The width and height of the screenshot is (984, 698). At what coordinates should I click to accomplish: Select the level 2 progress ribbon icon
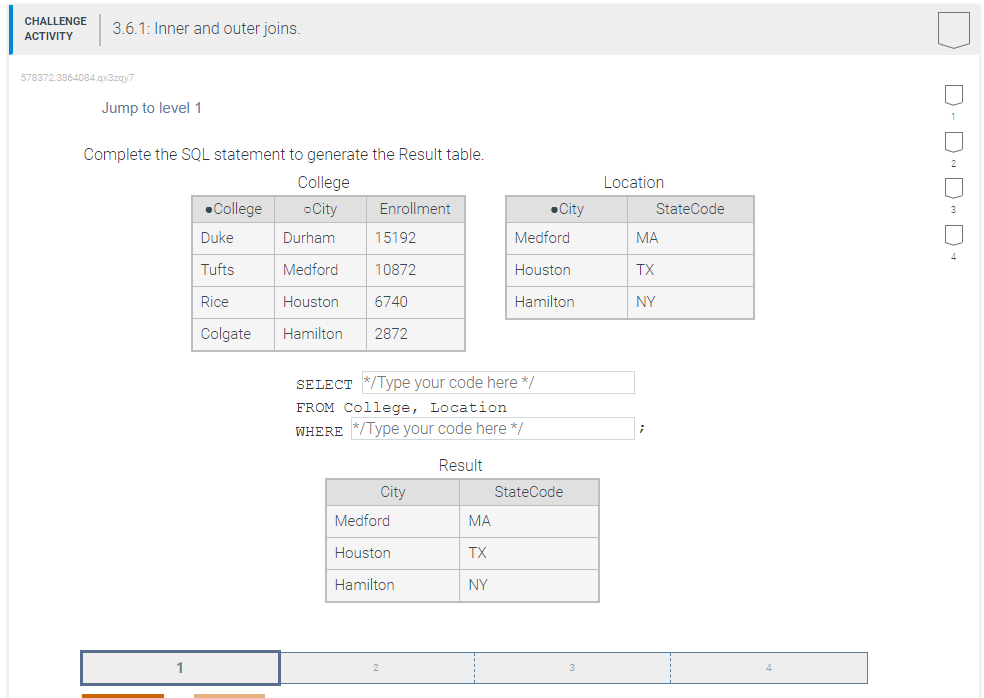pyautogui.click(x=953, y=142)
